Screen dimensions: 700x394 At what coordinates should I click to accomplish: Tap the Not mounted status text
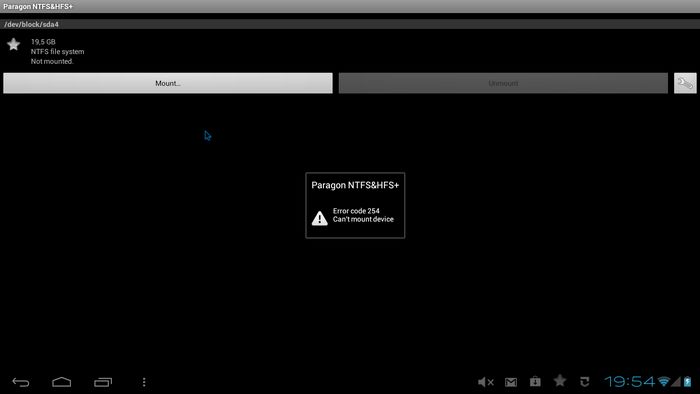[52, 62]
